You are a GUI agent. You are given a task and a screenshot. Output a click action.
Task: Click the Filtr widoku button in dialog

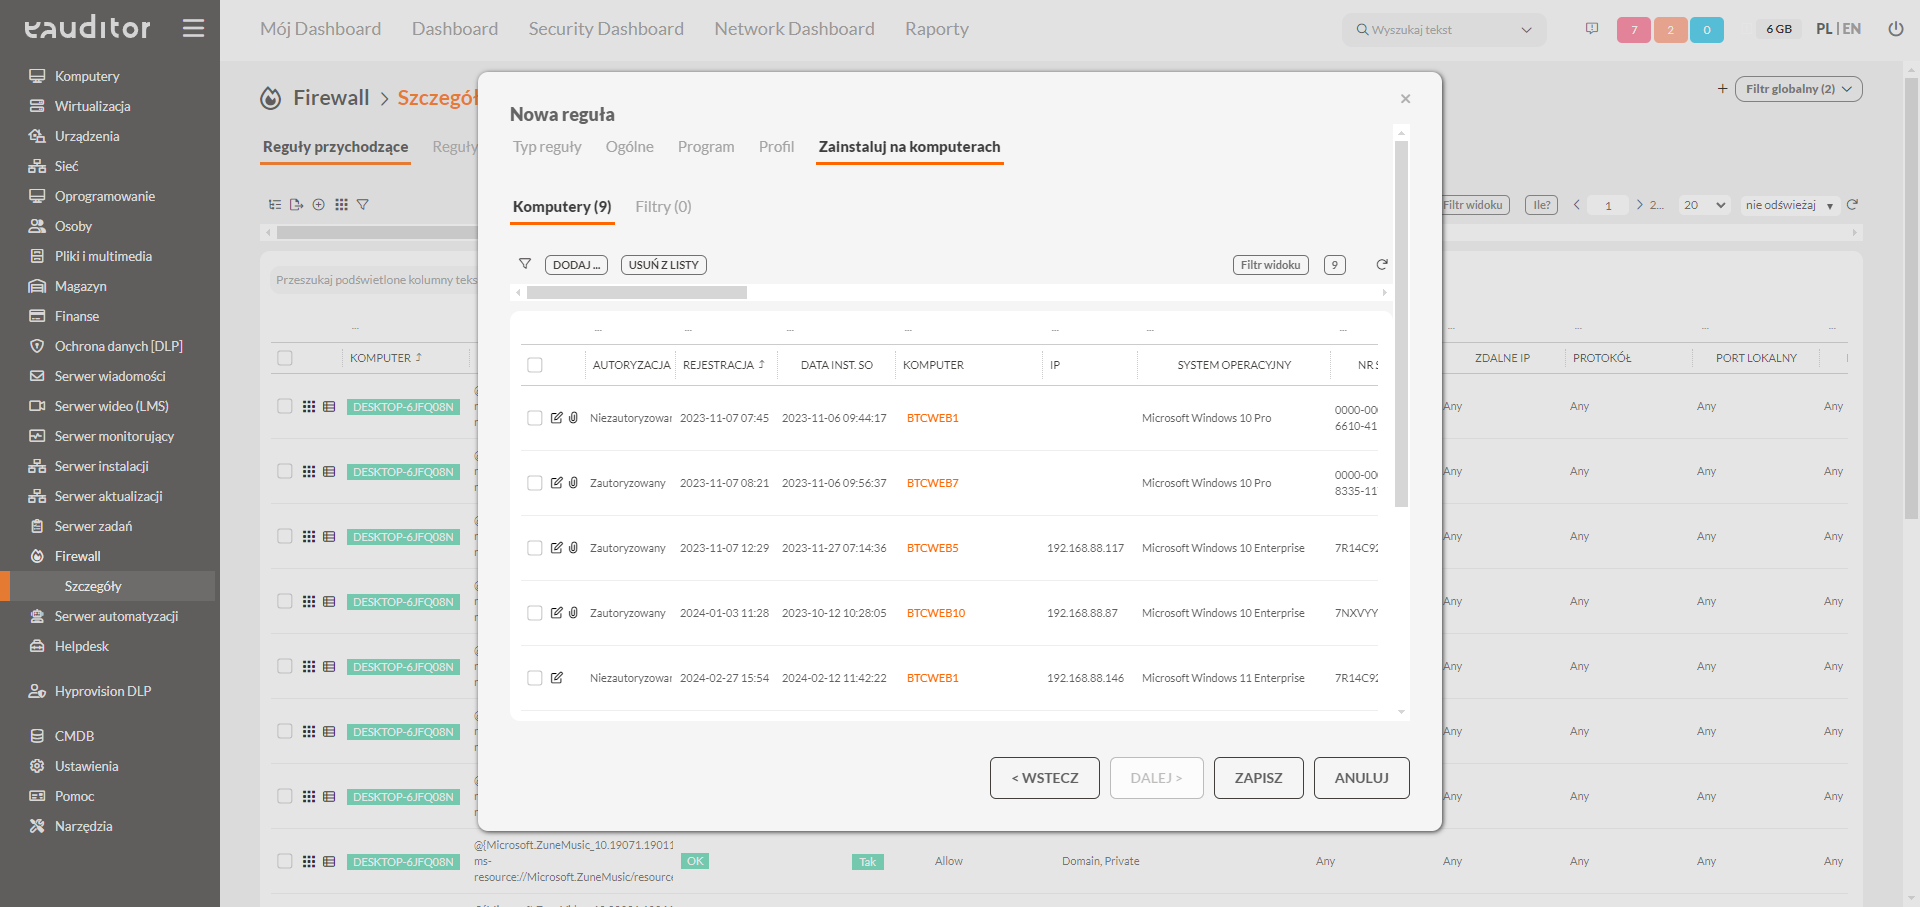pos(1271,265)
